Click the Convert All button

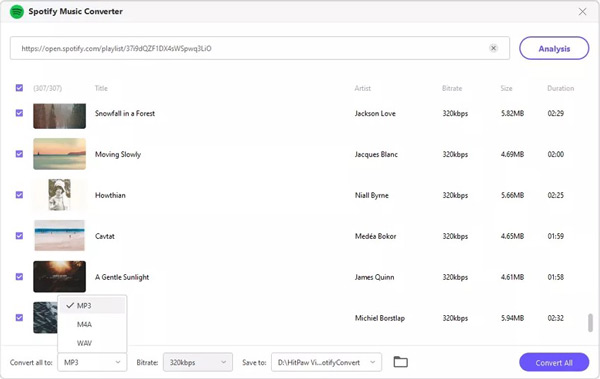point(554,362)
